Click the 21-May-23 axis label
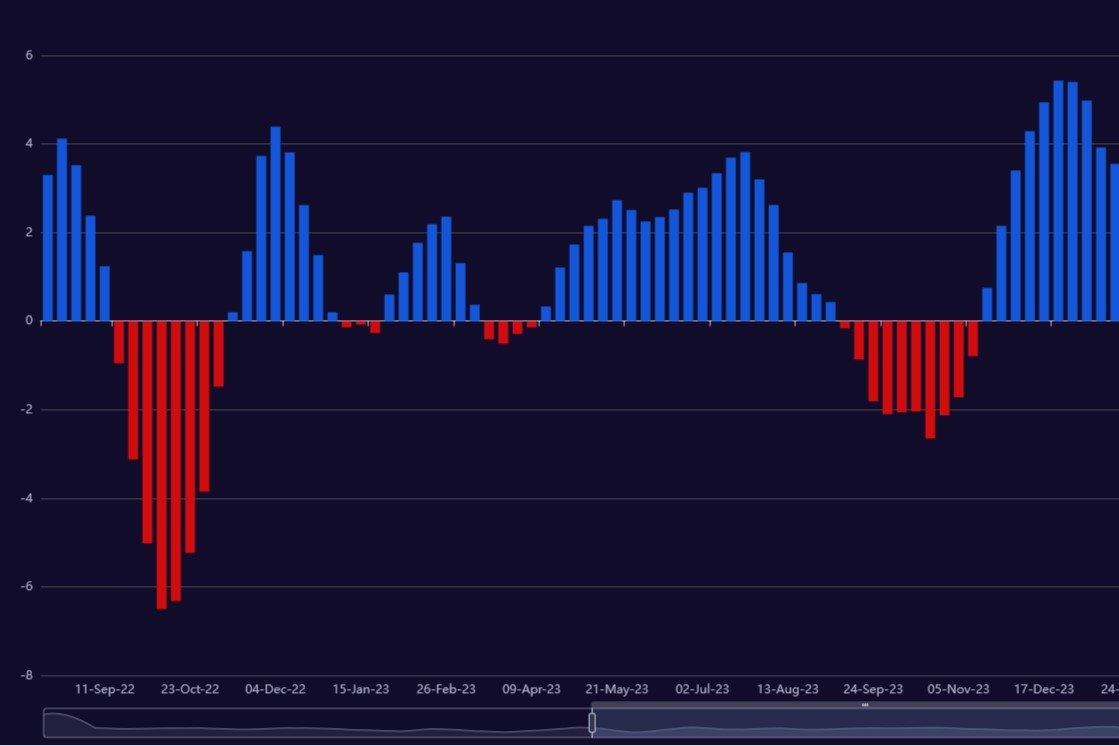The width and height of the screenshot is (1119, 746). coord(617,690)
